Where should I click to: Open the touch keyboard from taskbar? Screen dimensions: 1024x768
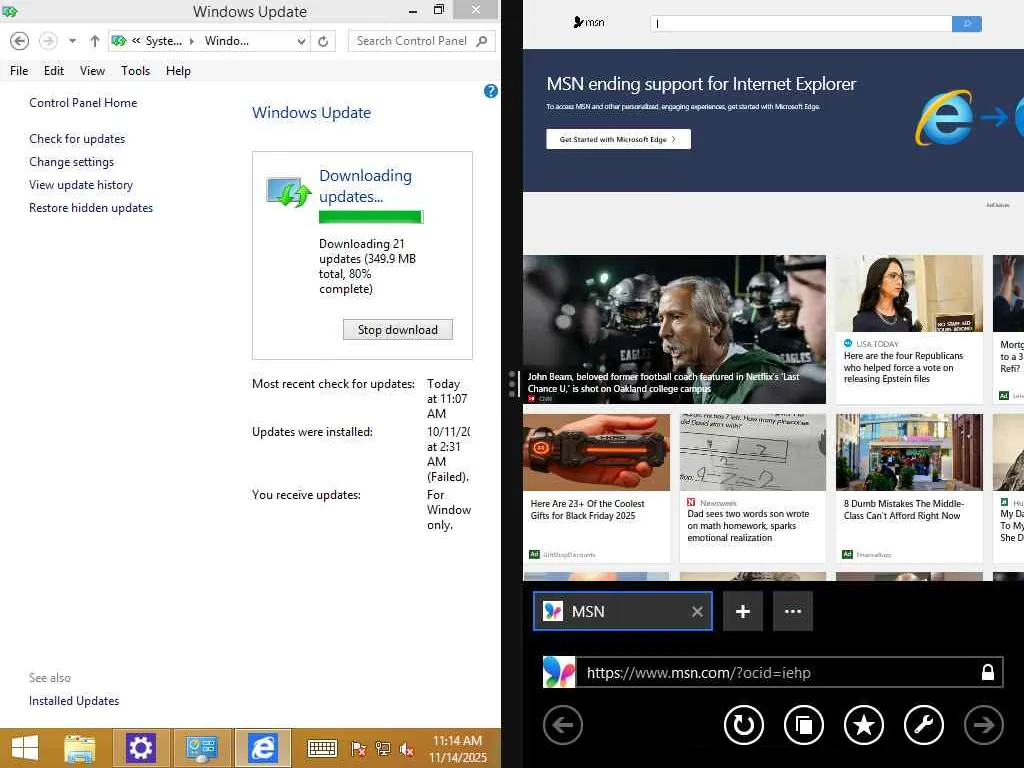pyautogui.click(x=322, y=749)
